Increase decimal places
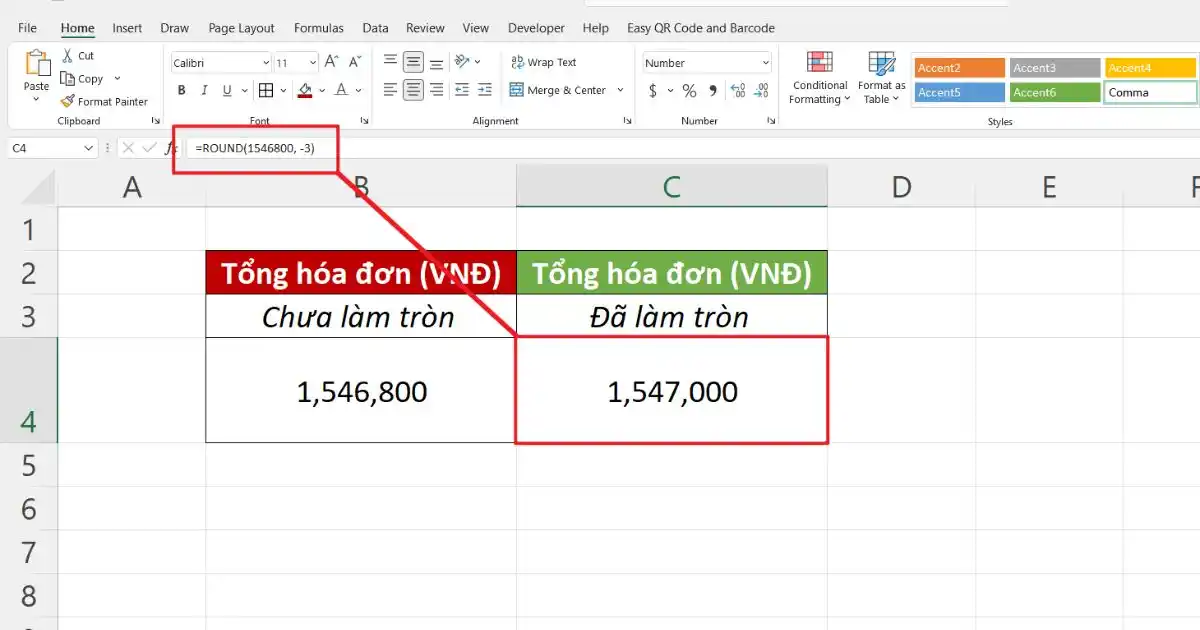1200x630 pixels. pyautogui.click(x=738, y=91)
